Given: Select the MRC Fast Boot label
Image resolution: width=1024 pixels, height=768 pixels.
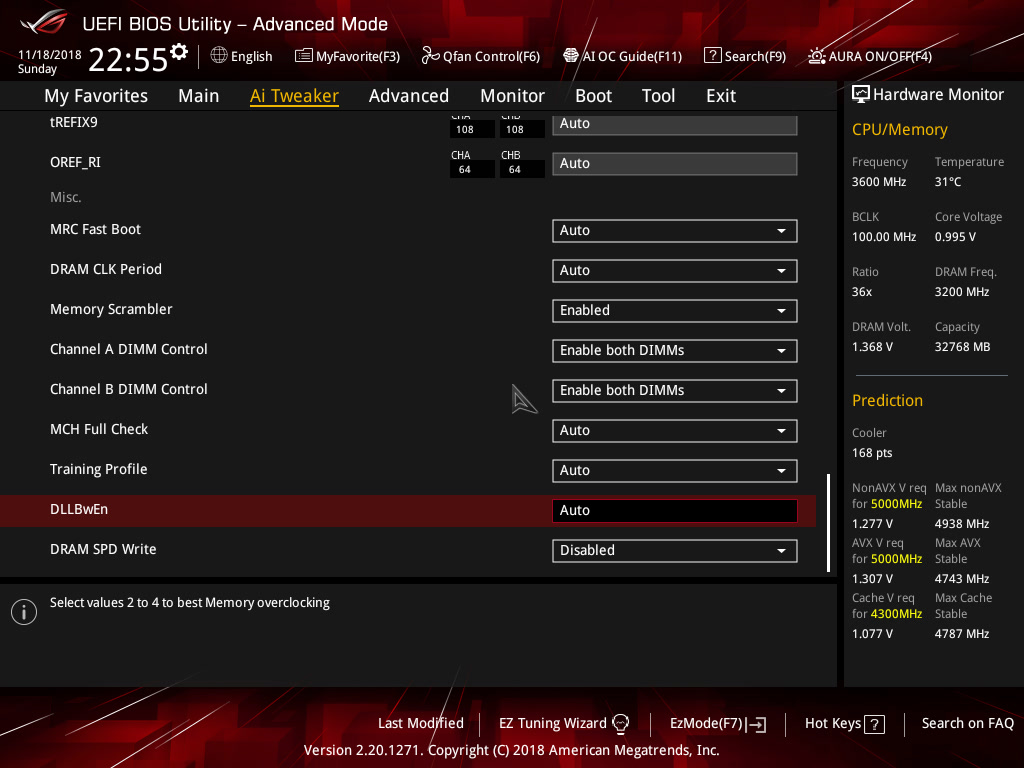Looking at the screenshot, I should click(x=95, y=229).
